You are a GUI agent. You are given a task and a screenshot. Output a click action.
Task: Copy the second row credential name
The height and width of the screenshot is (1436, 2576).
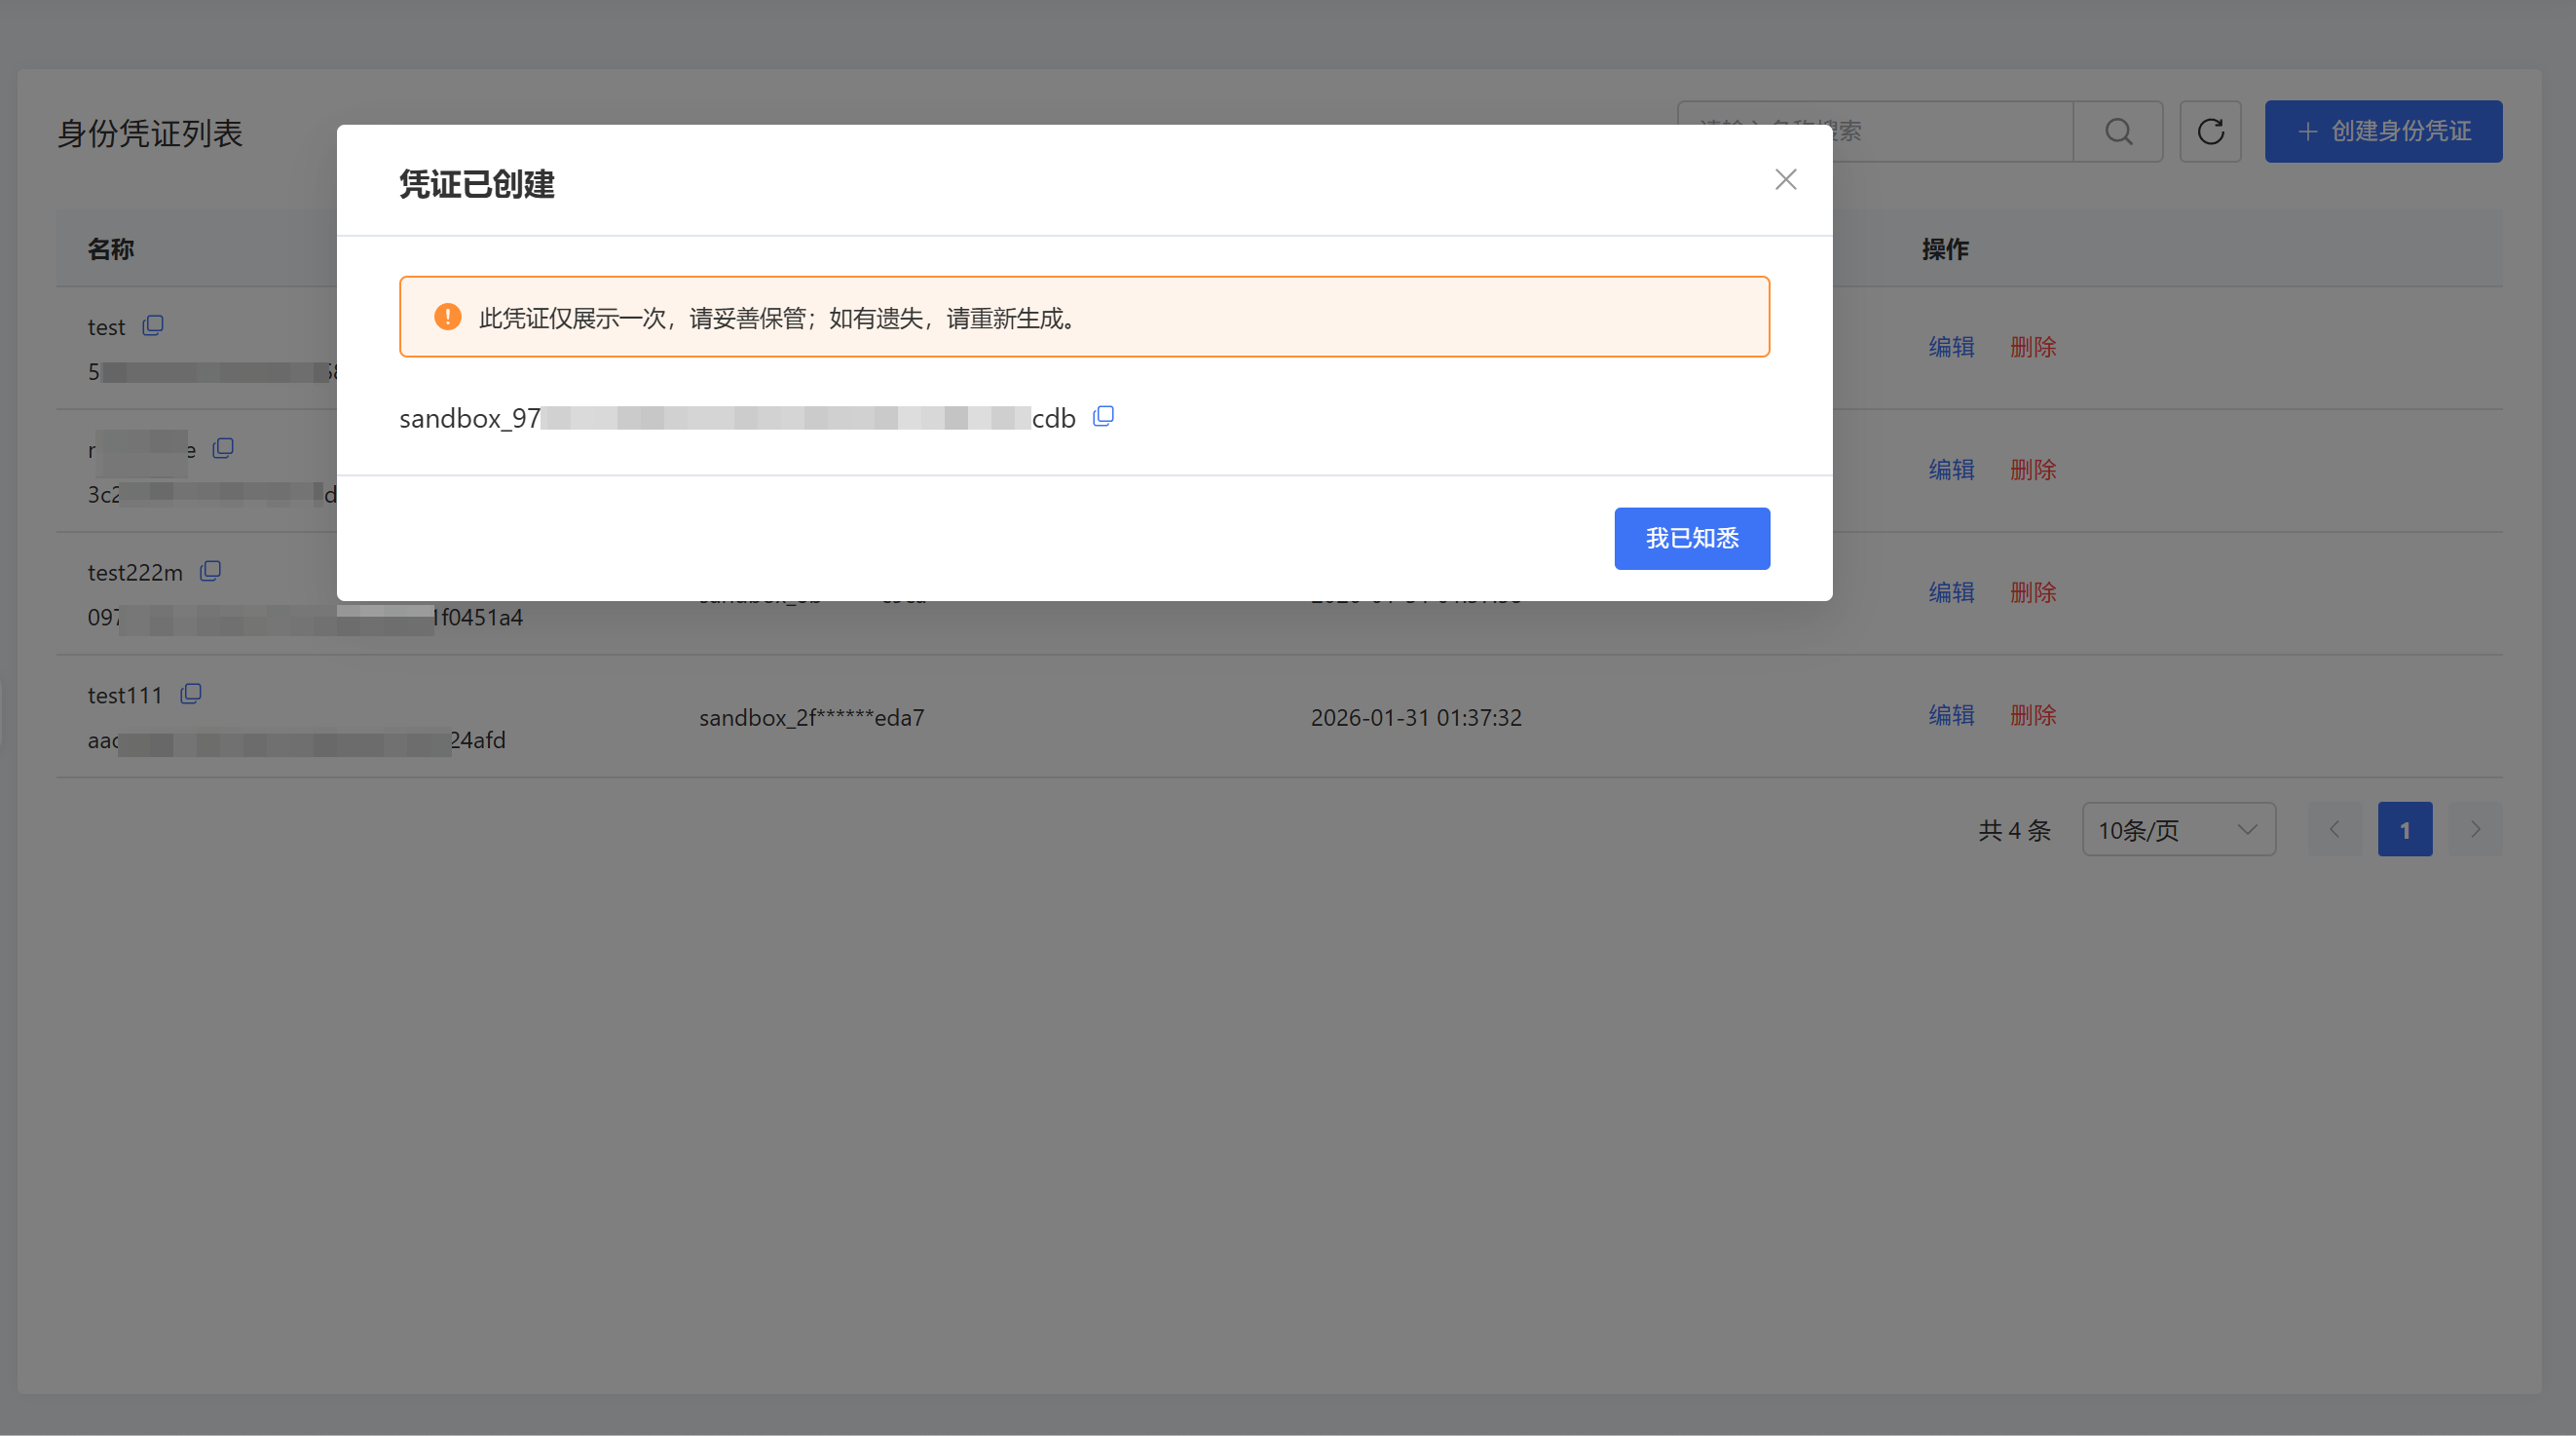point(223,448)
